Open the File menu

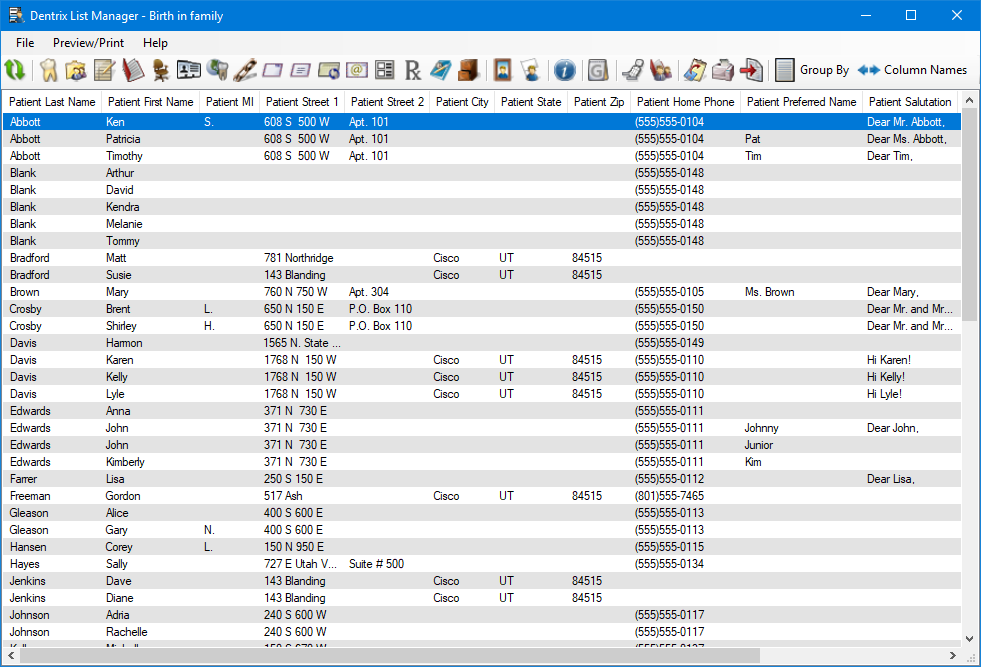coord(25,43)
